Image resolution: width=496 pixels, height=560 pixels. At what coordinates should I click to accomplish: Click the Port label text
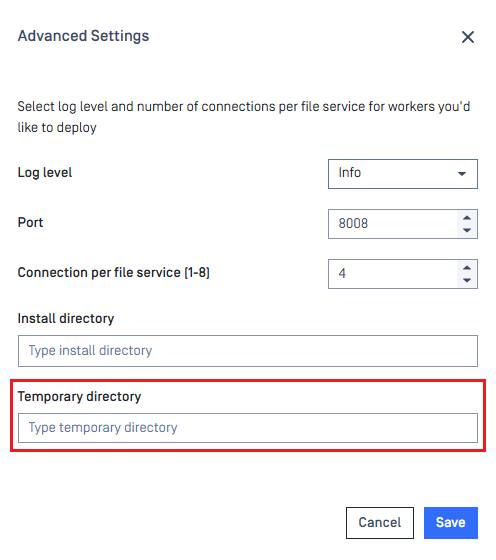(30, 222)
